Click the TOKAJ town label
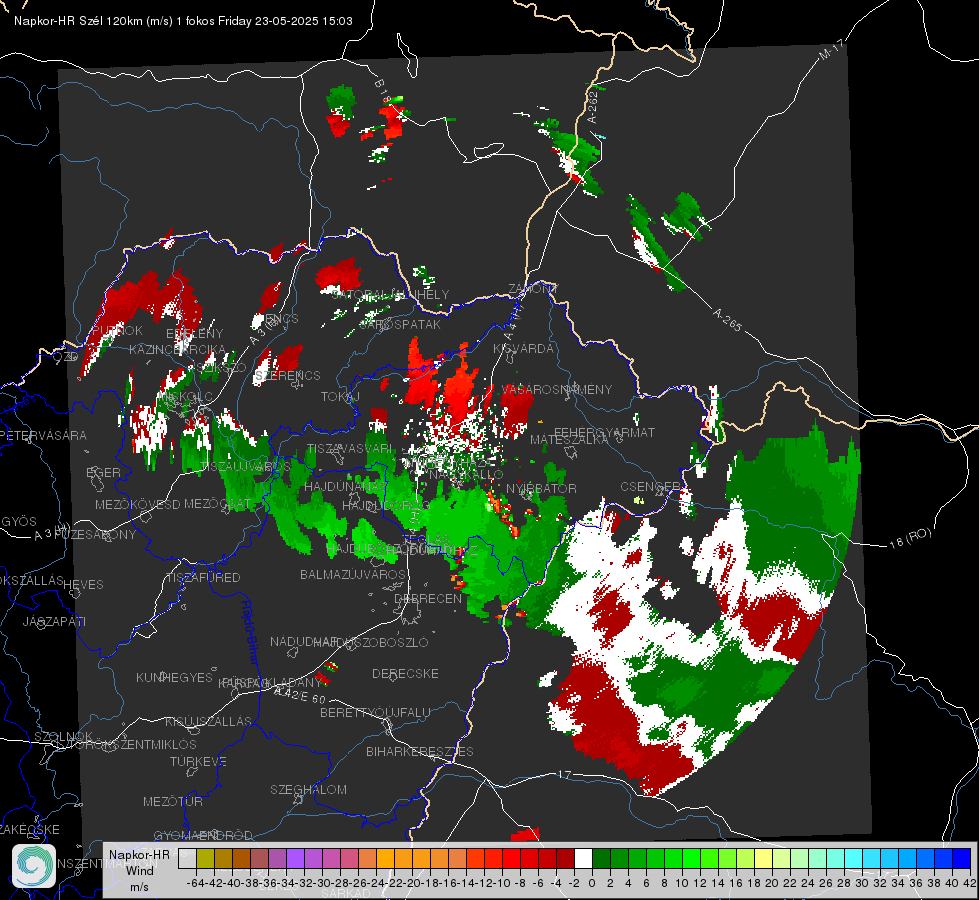This screenshot has width=979, height=900. point(340,397)
